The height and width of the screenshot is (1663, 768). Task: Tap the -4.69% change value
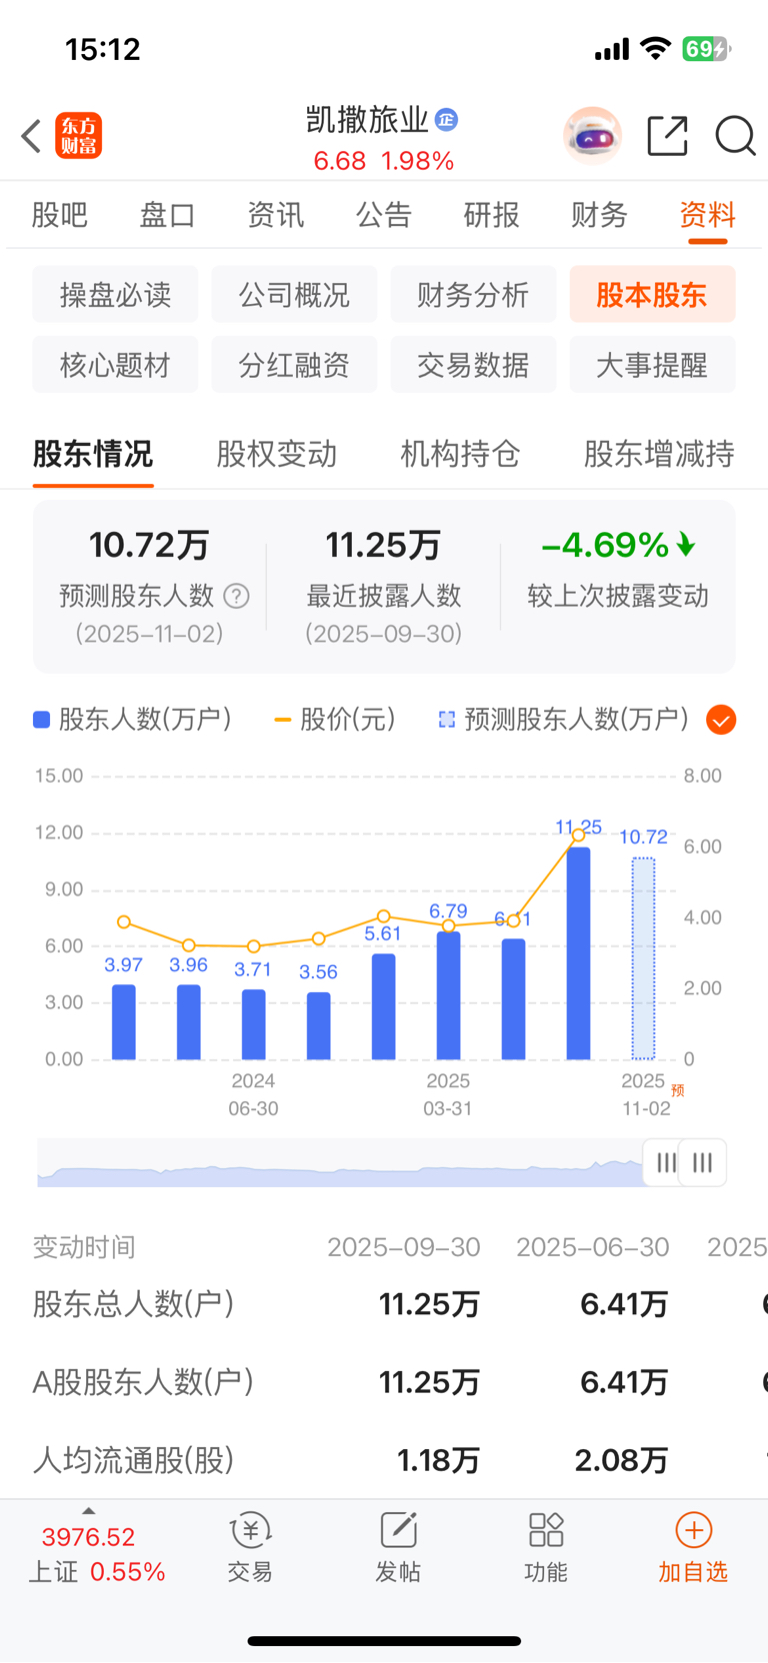pyautogui.click(x=618, y=545)
